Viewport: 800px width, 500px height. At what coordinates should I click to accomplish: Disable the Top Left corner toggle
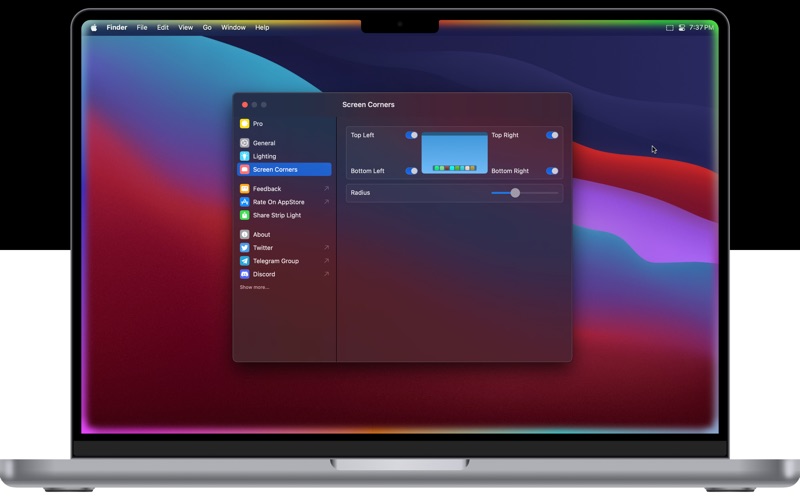coord(411,135)
